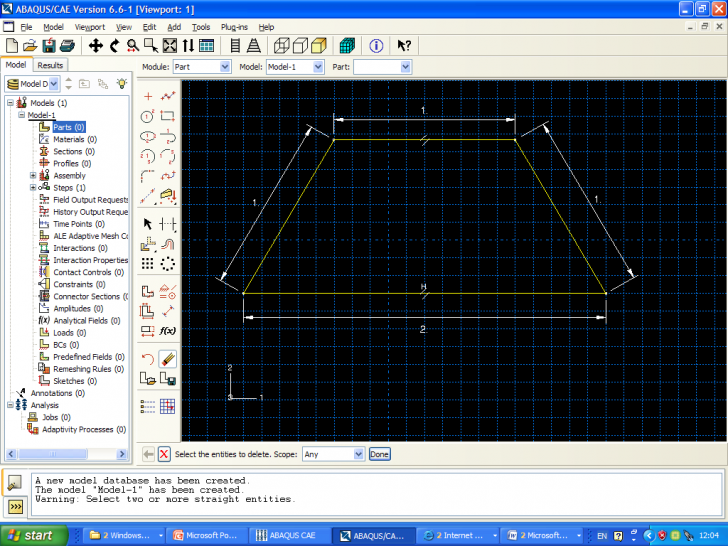The height and width of the screenshot is (546, 728).
Task: Click the blue Query information icon
Action: click(x=376, y=45)
